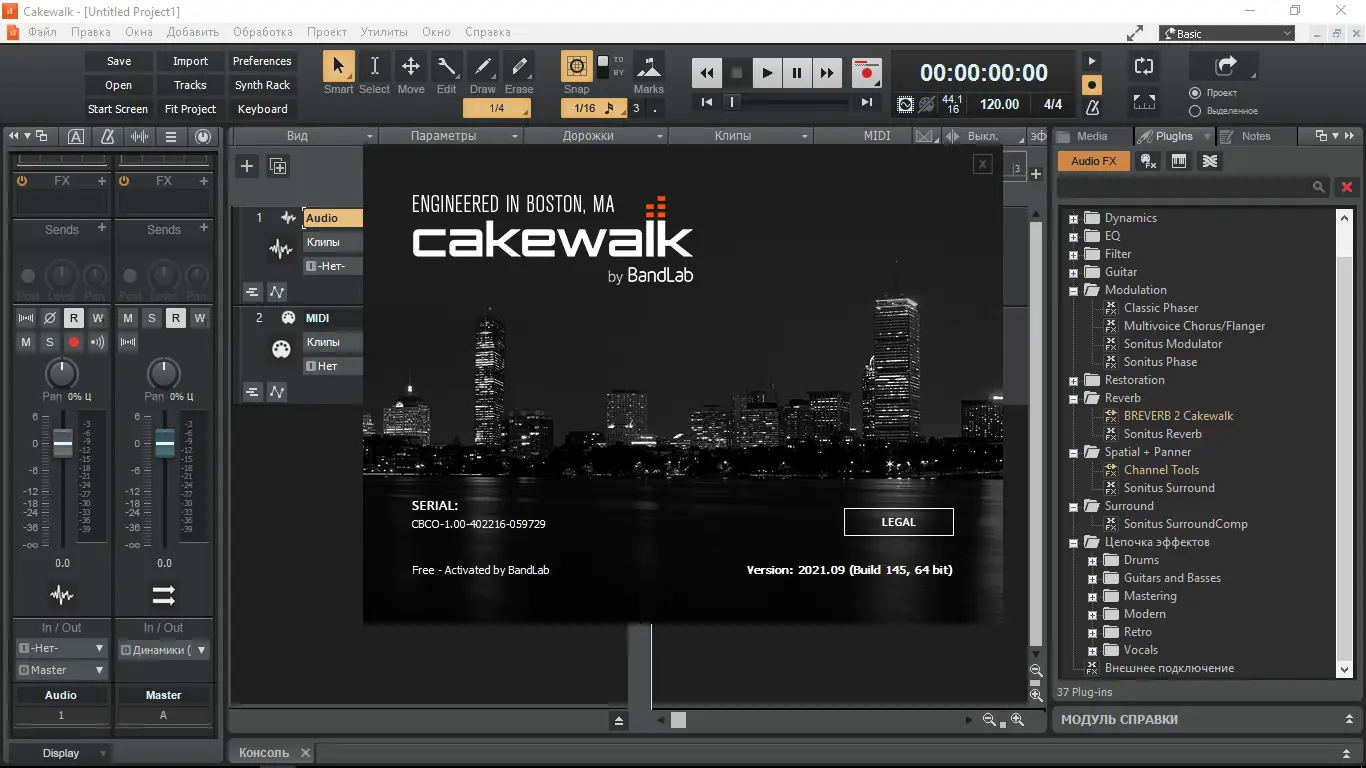Image resolution: width=1366 pixels, height=768 pixels.
Task: Mute the Master channel strip
Action: [128, 318]
